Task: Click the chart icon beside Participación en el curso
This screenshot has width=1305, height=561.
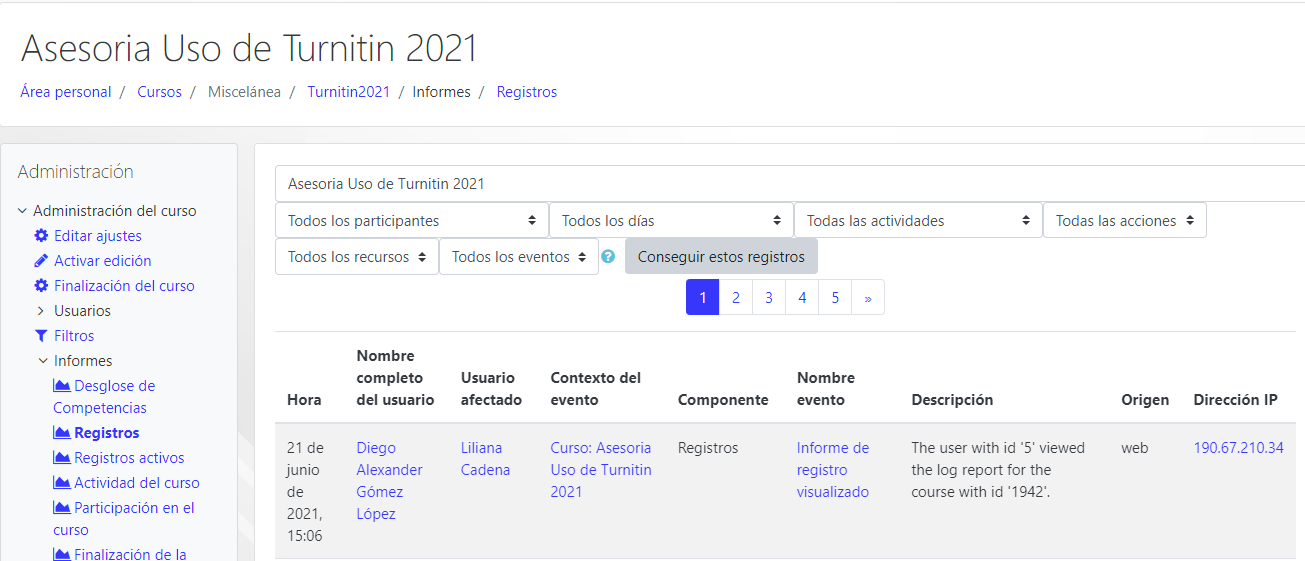Action: pos(62,508)
